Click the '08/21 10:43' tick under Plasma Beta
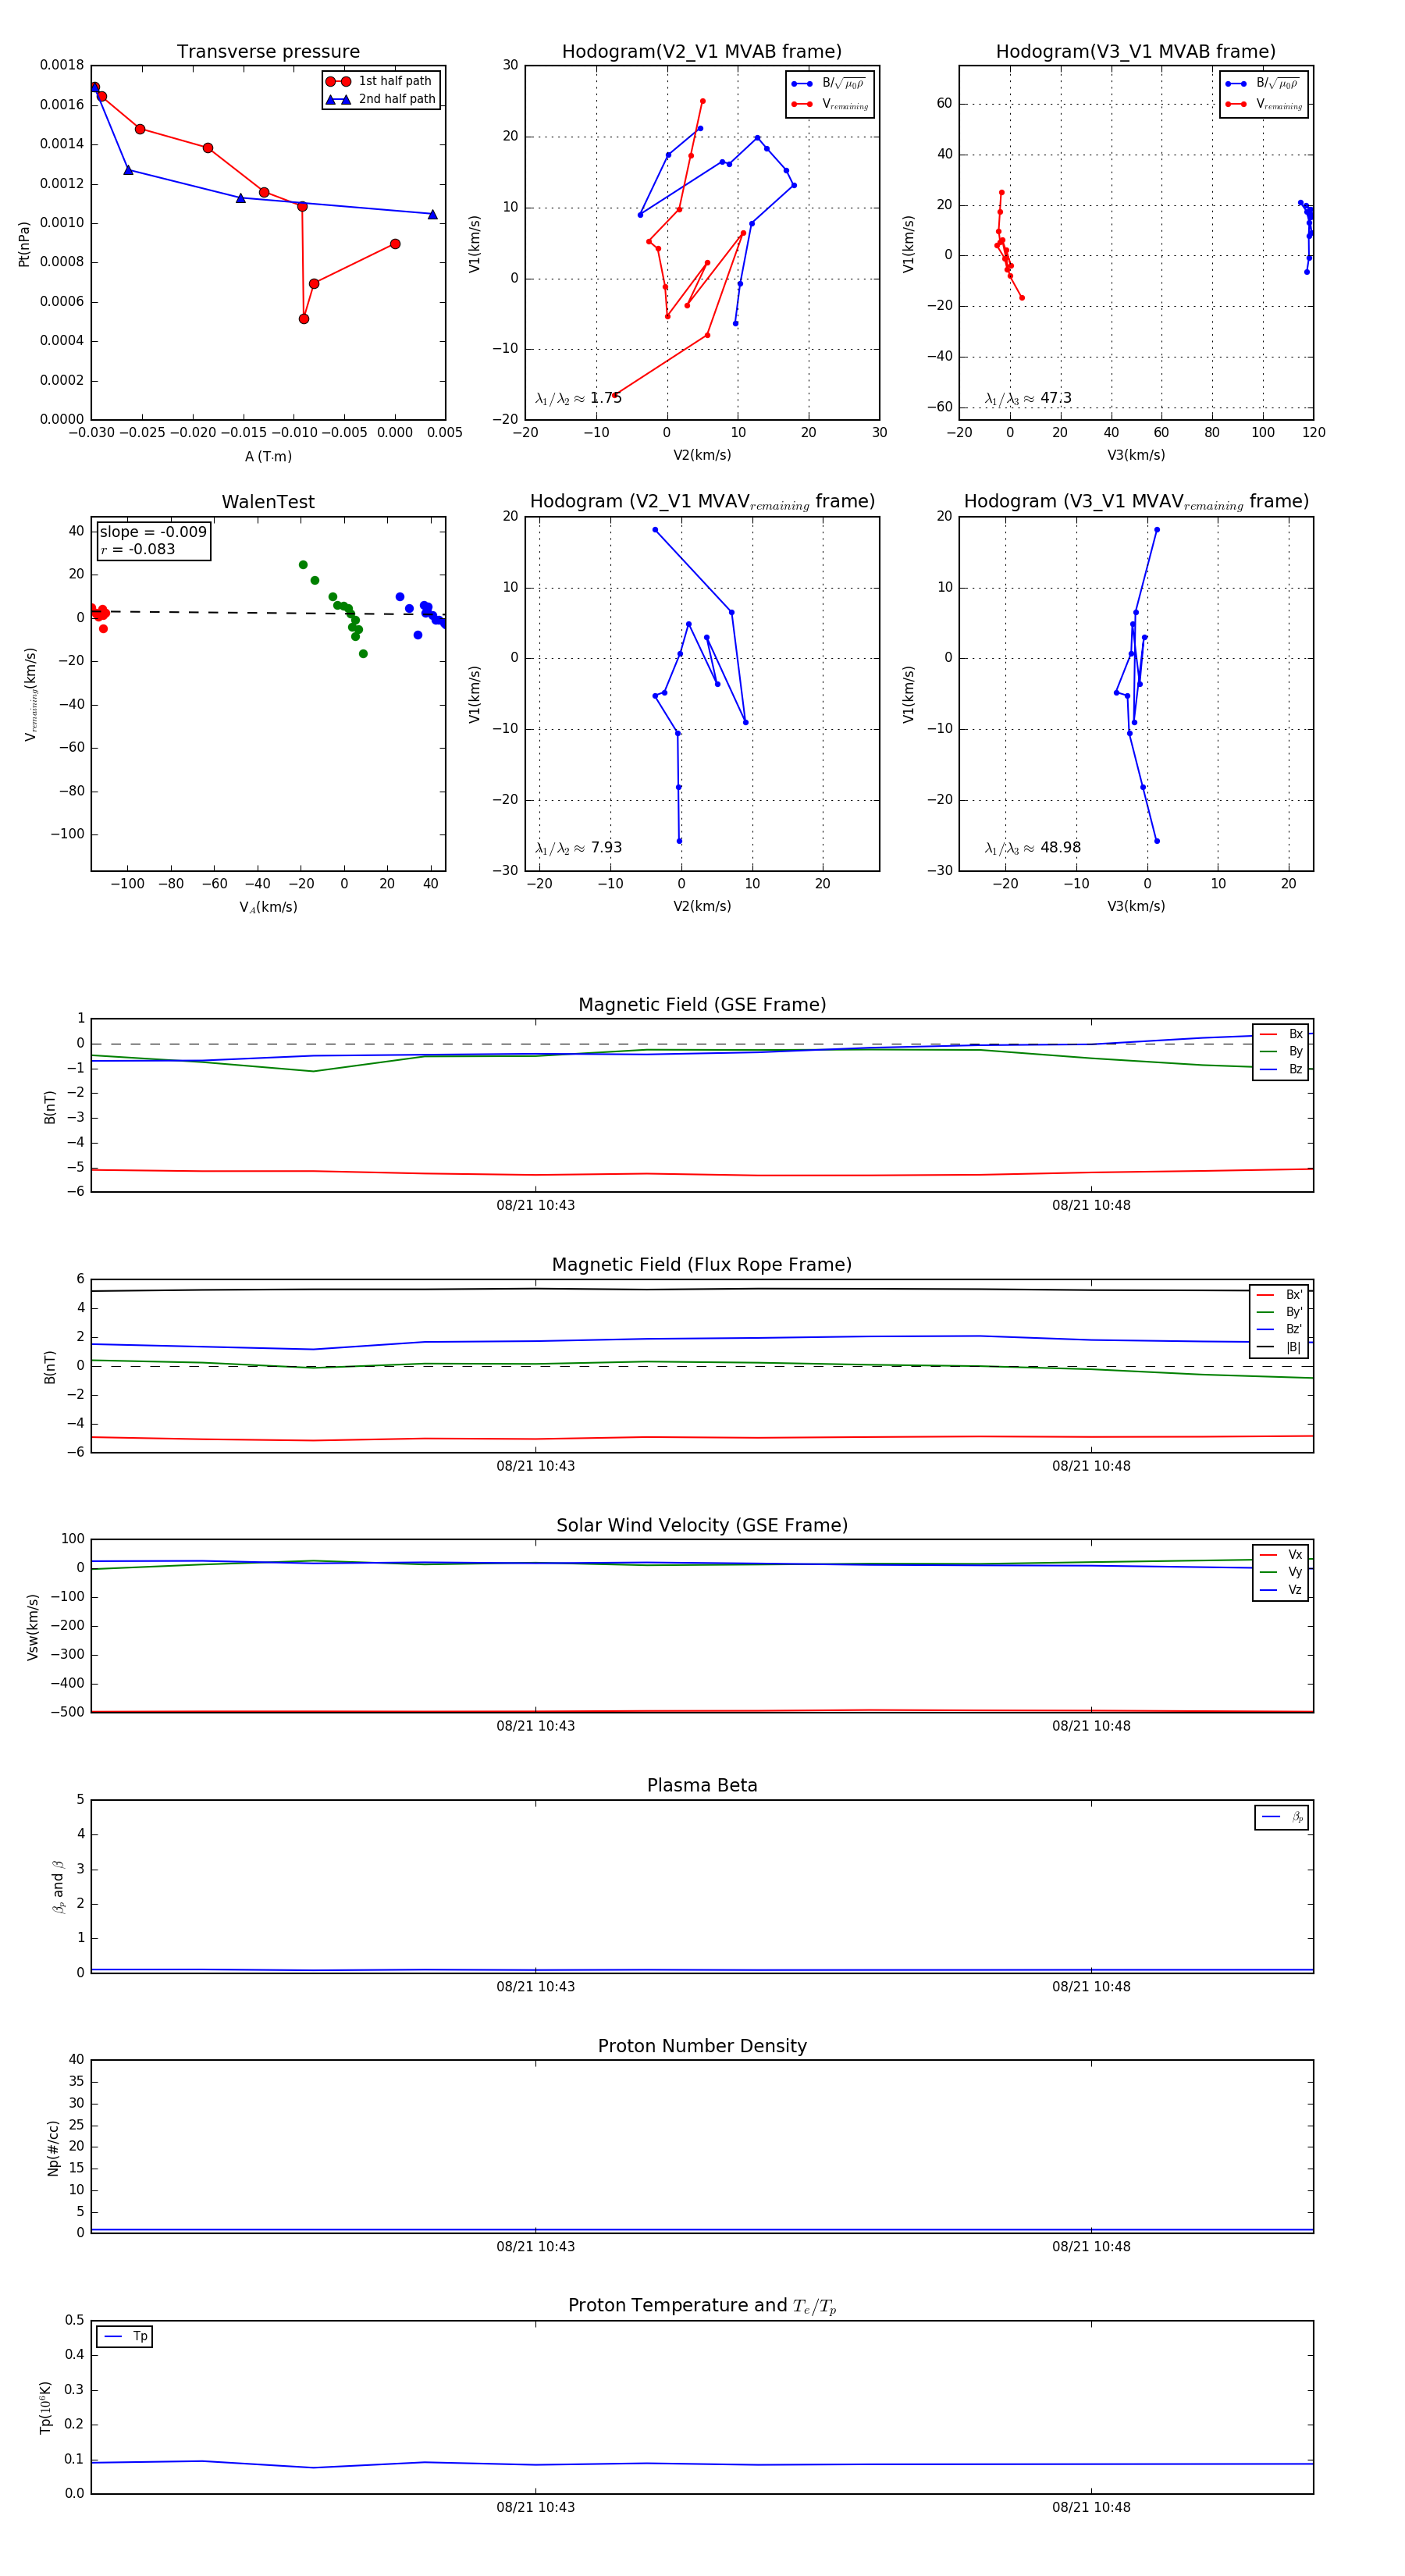The image size is (1405, 2576). coord(536,1986)
